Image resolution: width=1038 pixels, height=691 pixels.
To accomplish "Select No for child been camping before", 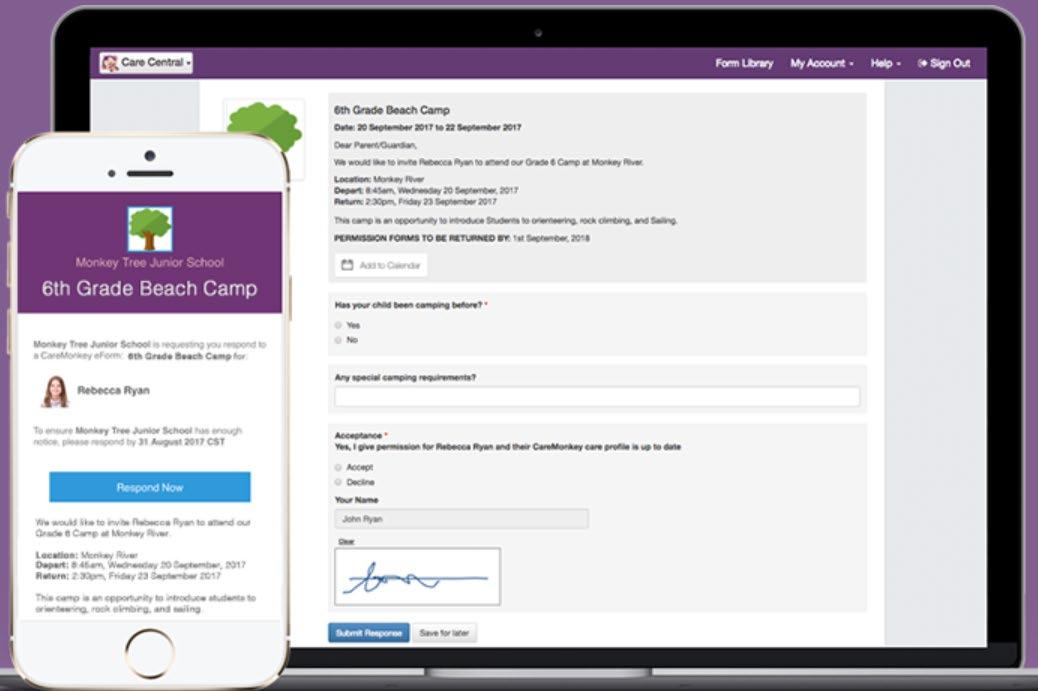I will pos(338,340).
